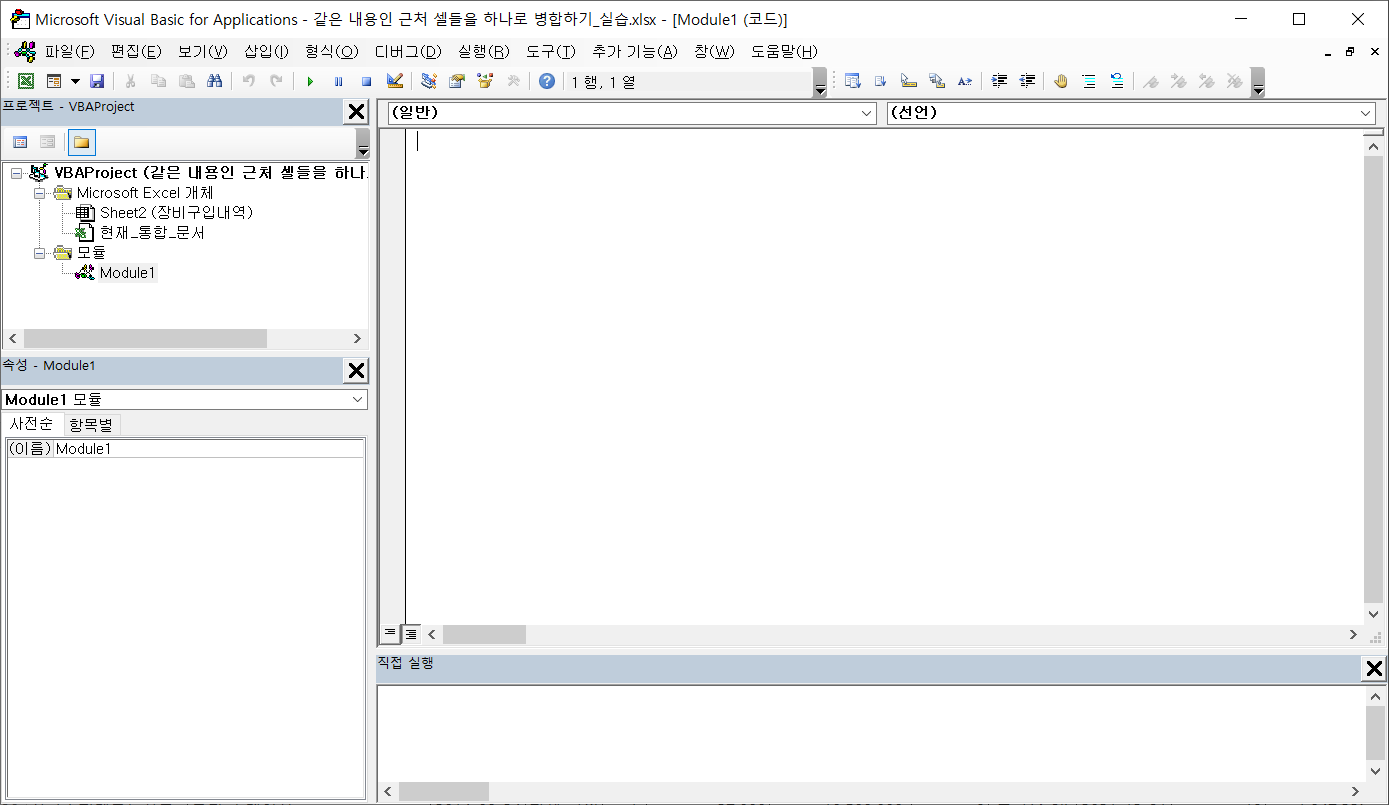The height and width of the screenshot is (805, 1389).
Task: Open the 도구(T) menu
Action: (551, 51)
